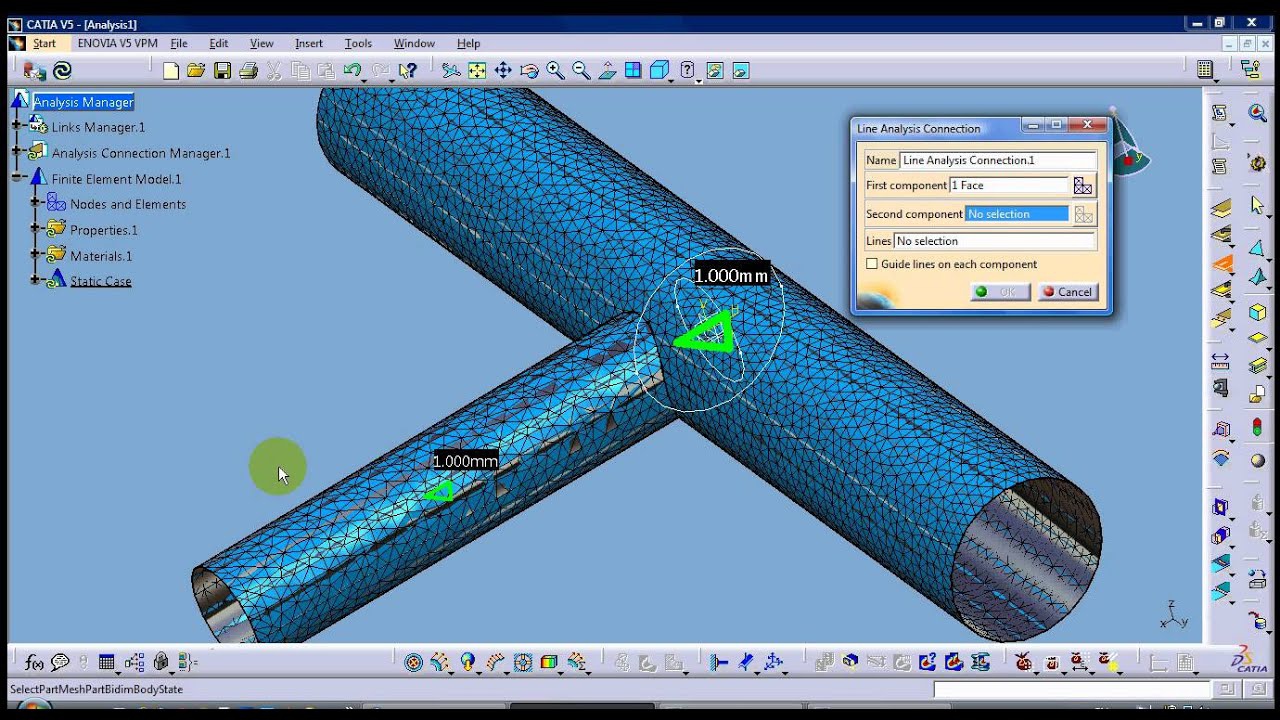
Task: Select the Pan view tool
Action: point(503,70)
